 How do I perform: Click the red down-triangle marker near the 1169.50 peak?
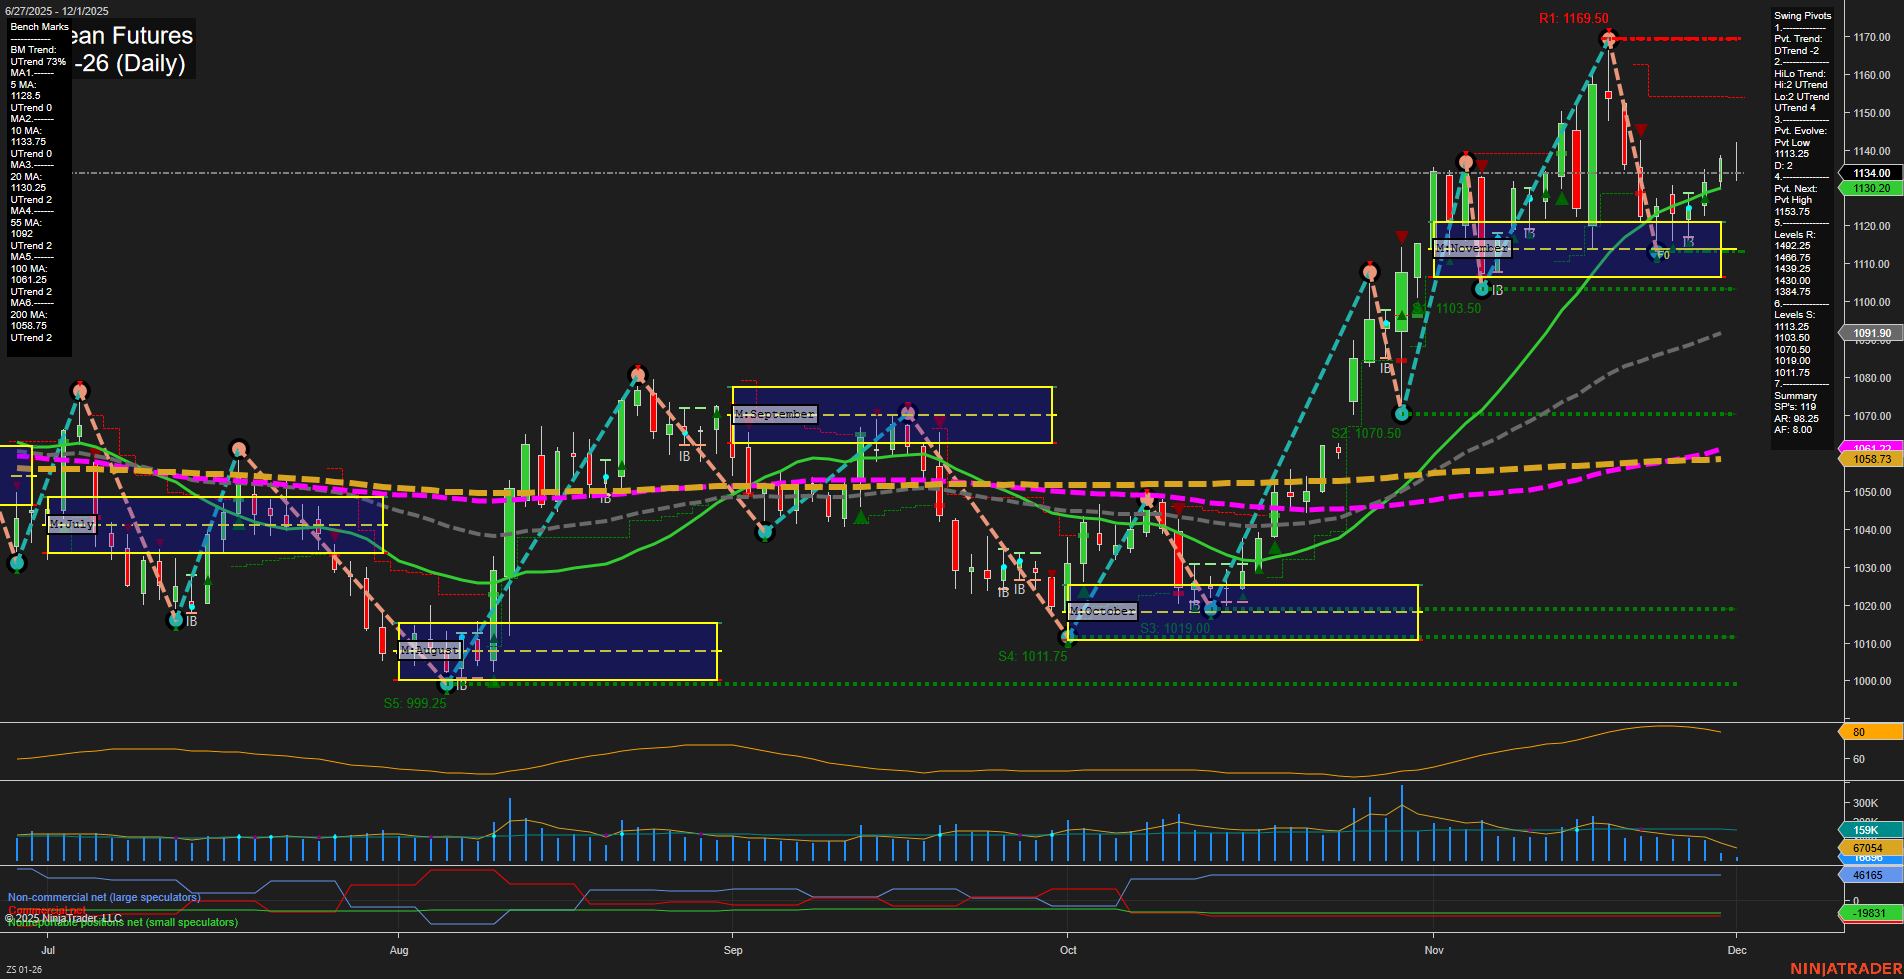(x=1641, y=130)
